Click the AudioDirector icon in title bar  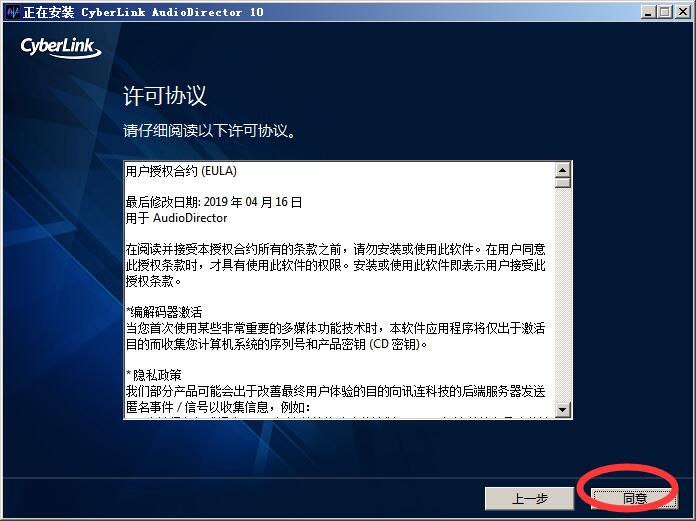pos(13,12)
